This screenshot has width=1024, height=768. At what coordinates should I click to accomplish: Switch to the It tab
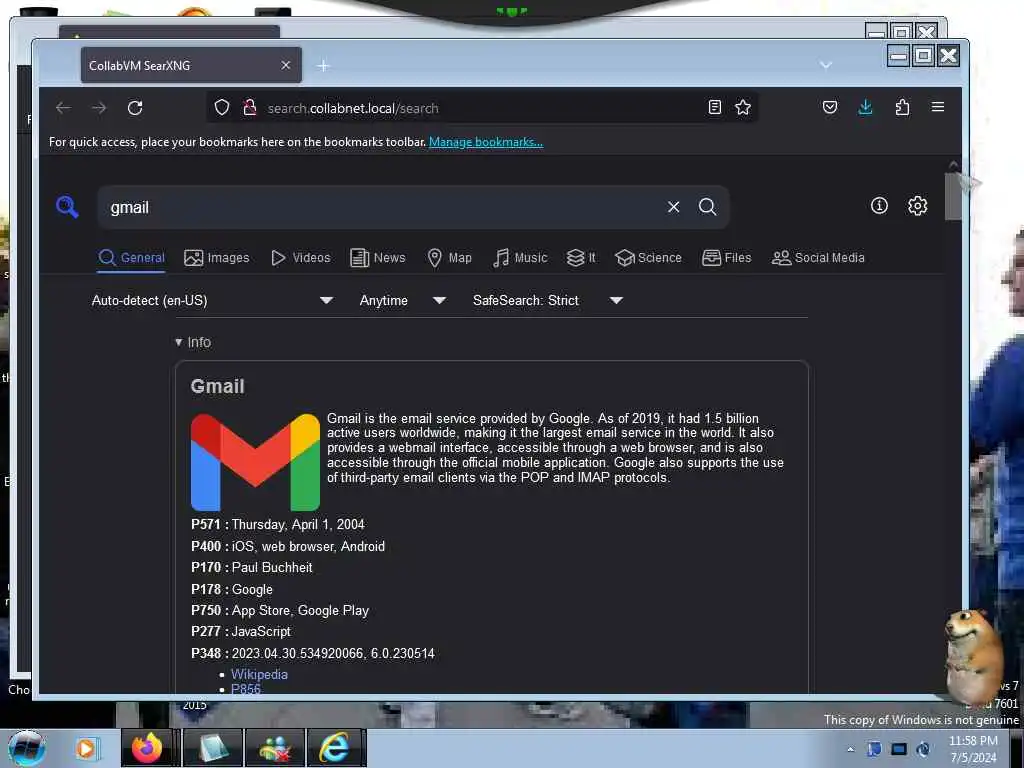pyautogui.click(x=581, y=258)
